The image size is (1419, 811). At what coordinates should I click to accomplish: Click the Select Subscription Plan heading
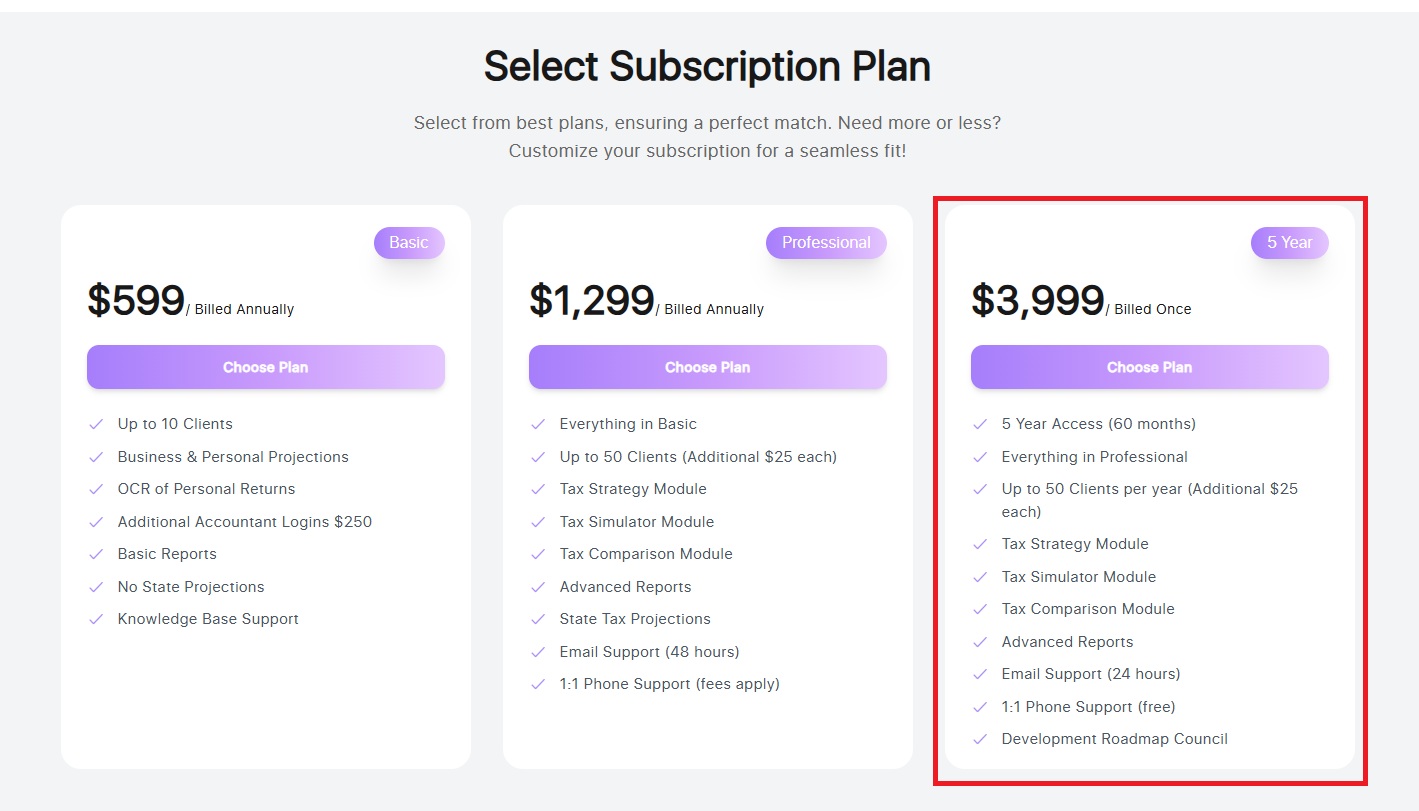click(707, 67)
